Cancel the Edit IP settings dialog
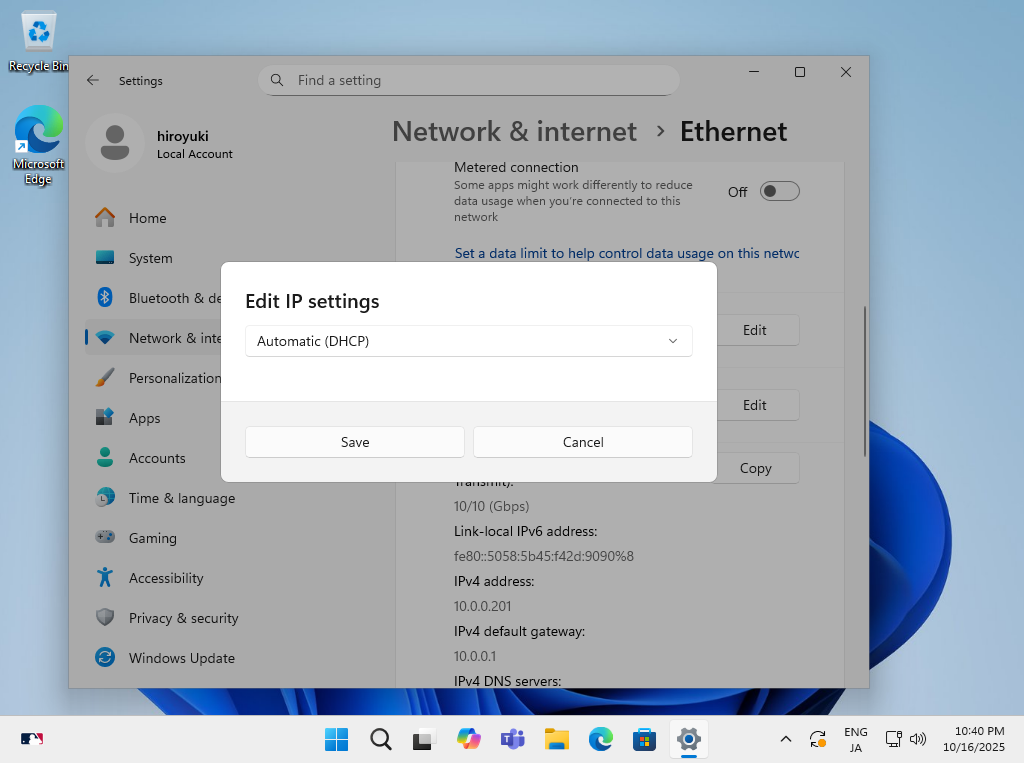This screenshot has width=1024, height=763. tap(582, 442)
